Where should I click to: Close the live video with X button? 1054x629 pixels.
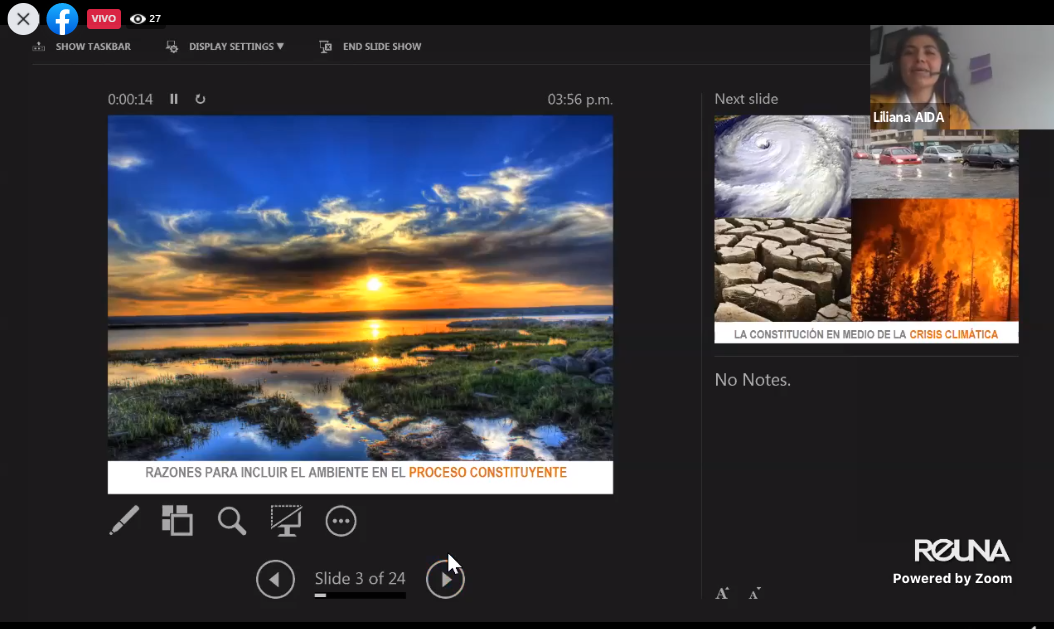click(x=23, y=19)
